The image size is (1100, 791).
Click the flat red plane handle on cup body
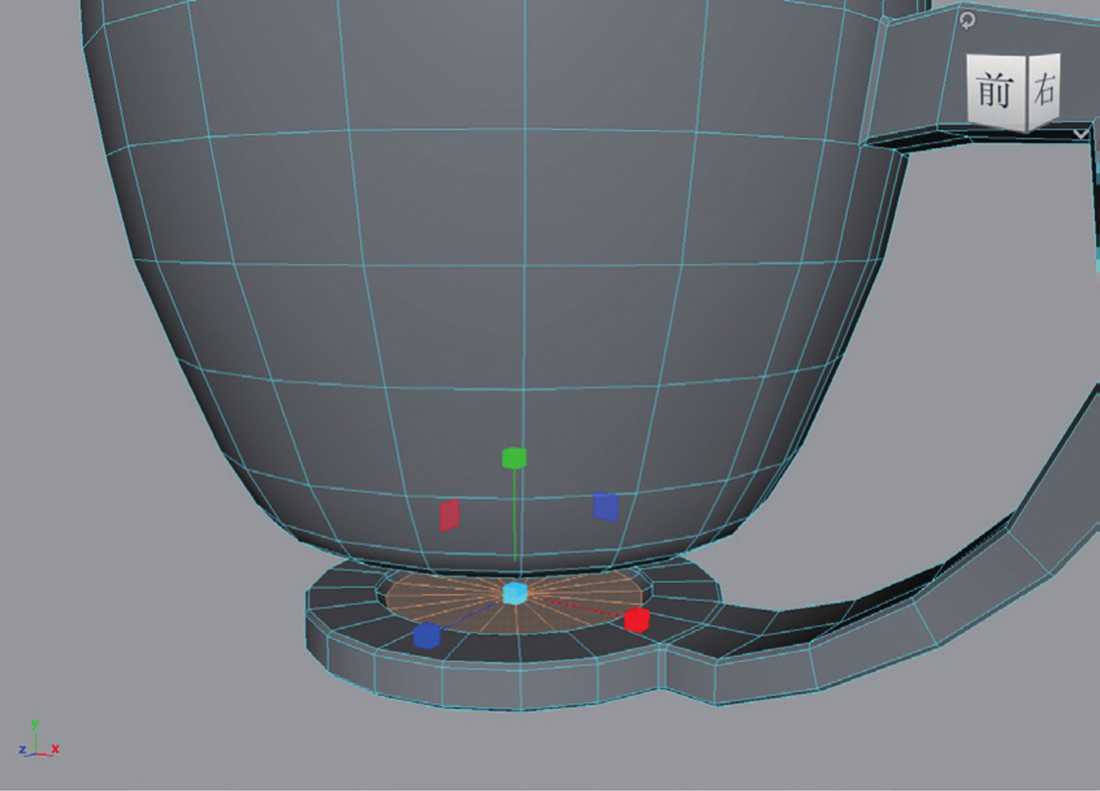[x=450, y=515]
